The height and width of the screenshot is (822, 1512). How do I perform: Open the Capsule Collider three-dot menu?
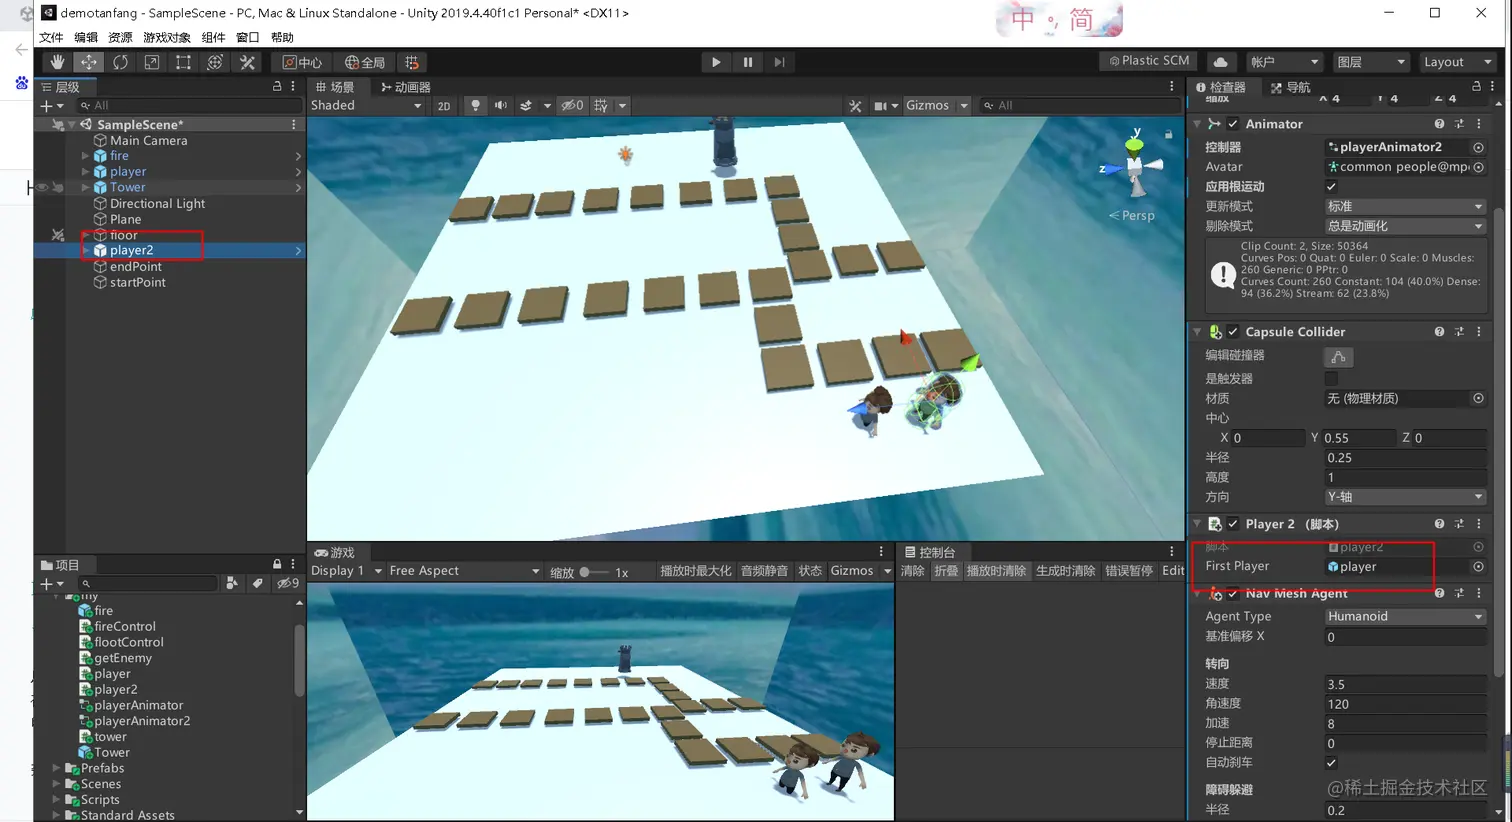click(x=1479, y=332)
